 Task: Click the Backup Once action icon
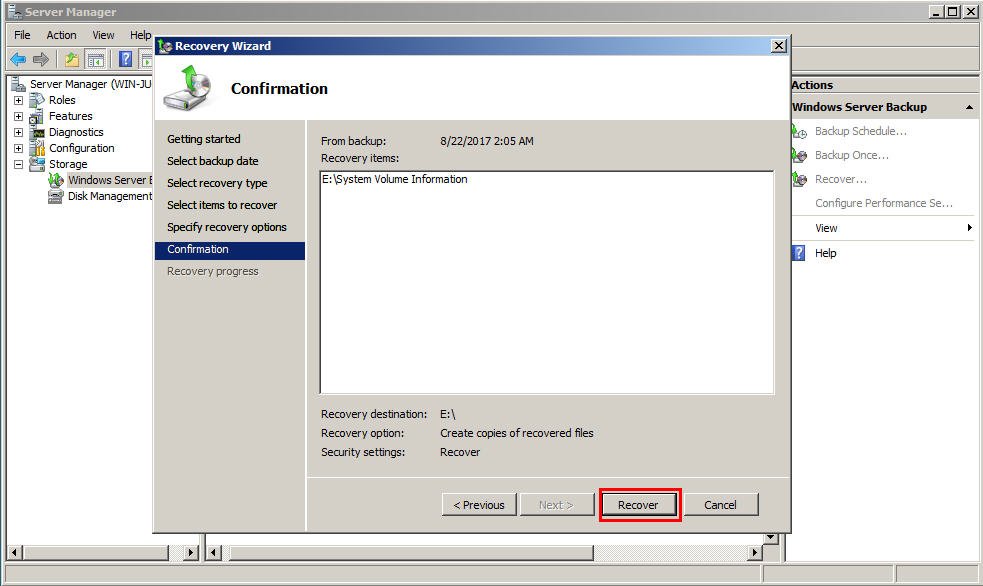click(799, 155)
